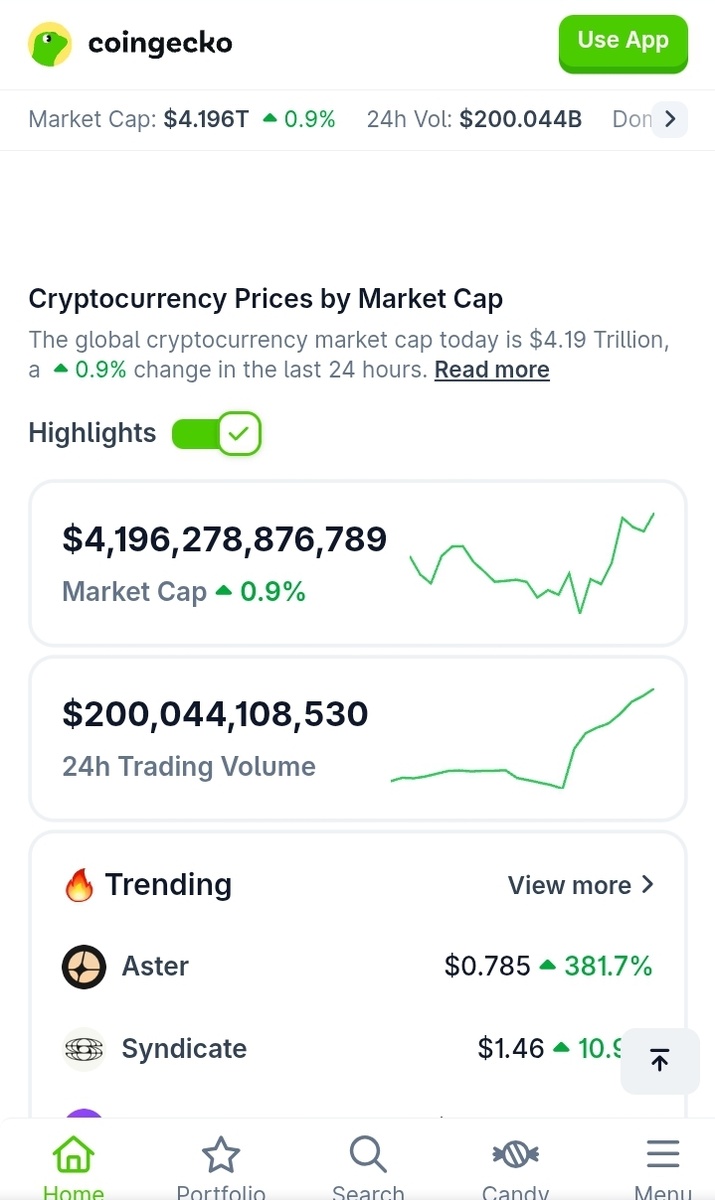The width and height of the screenshot is (715, 1200).
Task: Go to the Home tab icon
Action: [x=73, y=1157]
